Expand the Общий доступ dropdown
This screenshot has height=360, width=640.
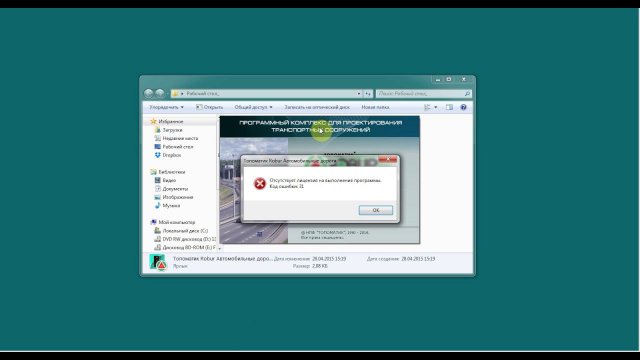pyautogui.click(x=253, y=107)
